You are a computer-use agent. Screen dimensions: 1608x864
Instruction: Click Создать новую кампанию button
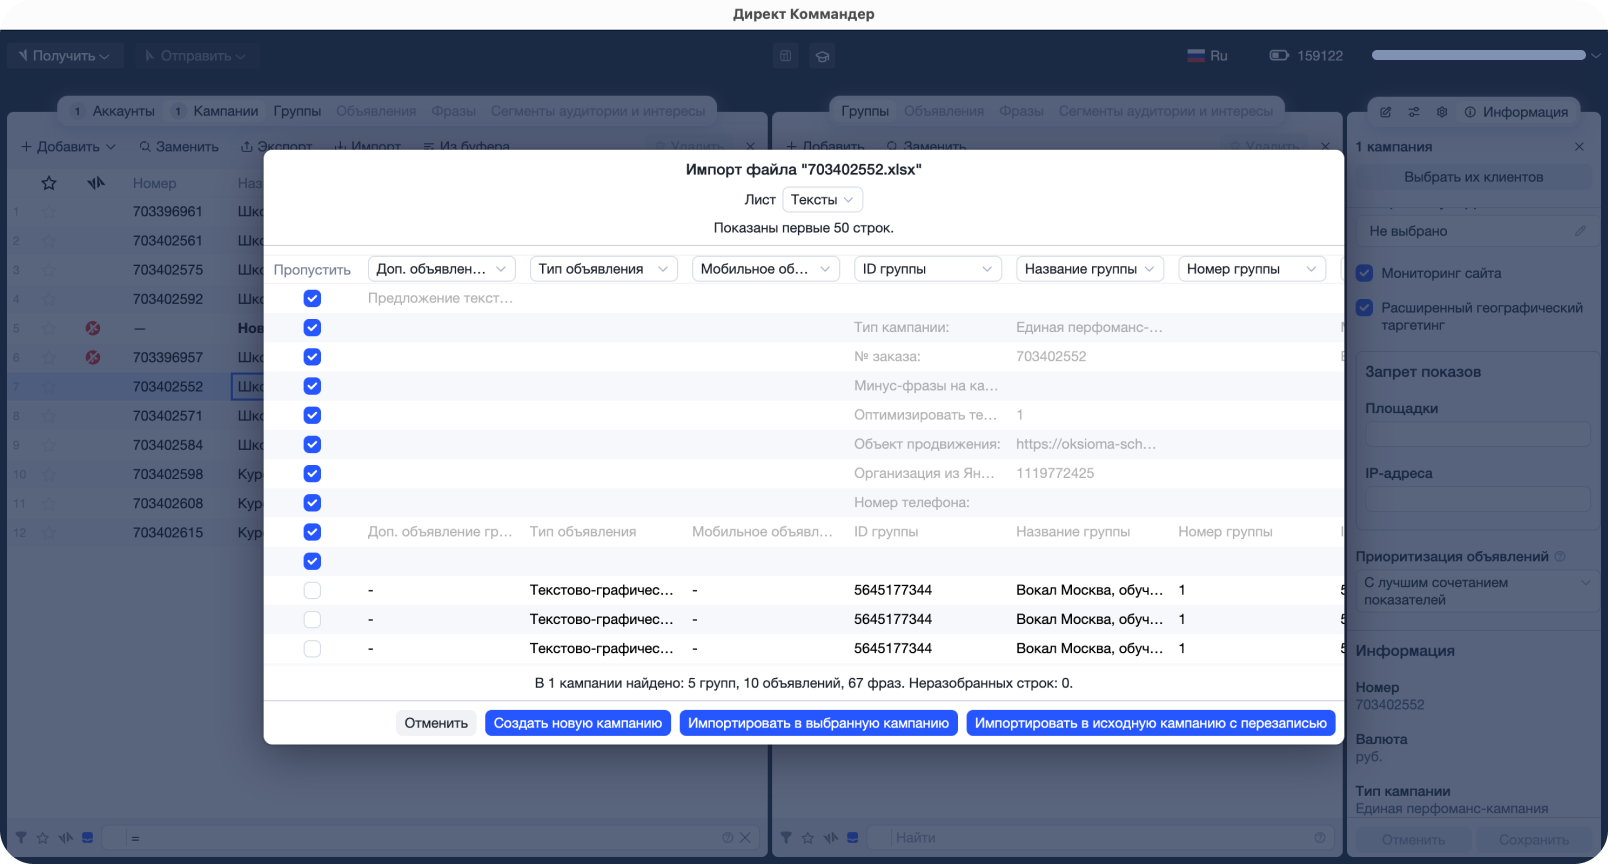[x=578, y=723]
